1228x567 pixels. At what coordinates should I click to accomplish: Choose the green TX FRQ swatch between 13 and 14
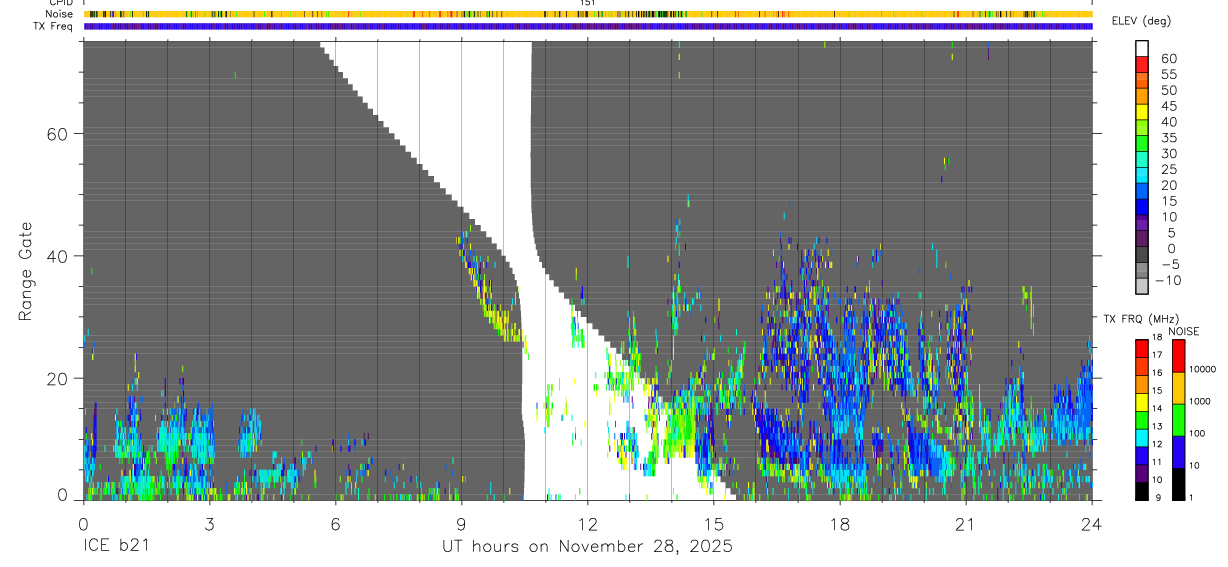pyautogui.click(x=1142, y=419)
